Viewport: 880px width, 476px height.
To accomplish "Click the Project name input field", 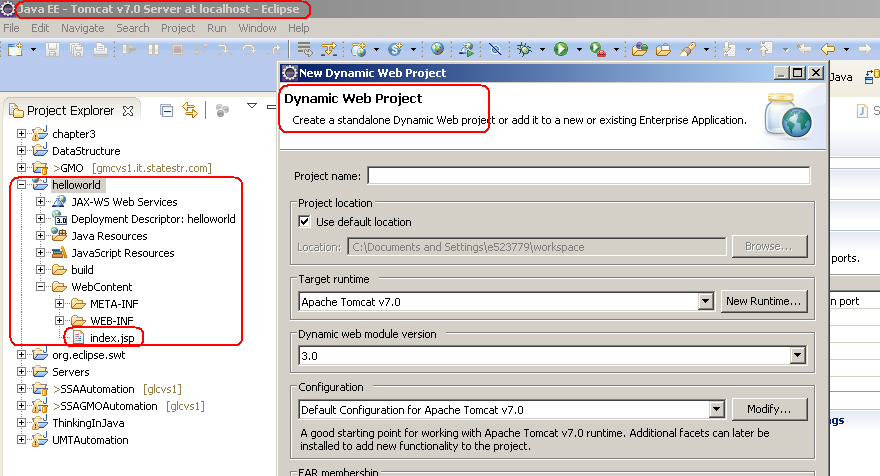I will (589, 176).
